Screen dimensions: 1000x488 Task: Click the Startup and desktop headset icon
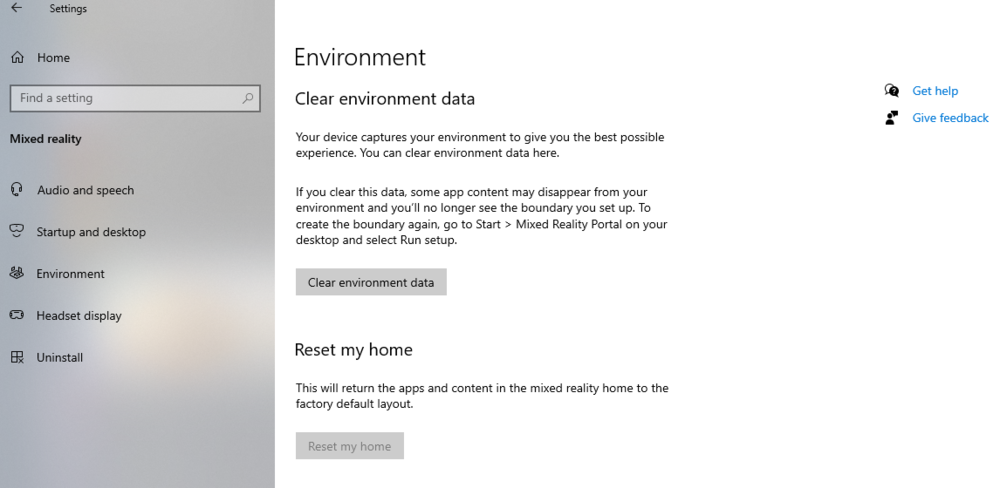[x=17, y=232]
